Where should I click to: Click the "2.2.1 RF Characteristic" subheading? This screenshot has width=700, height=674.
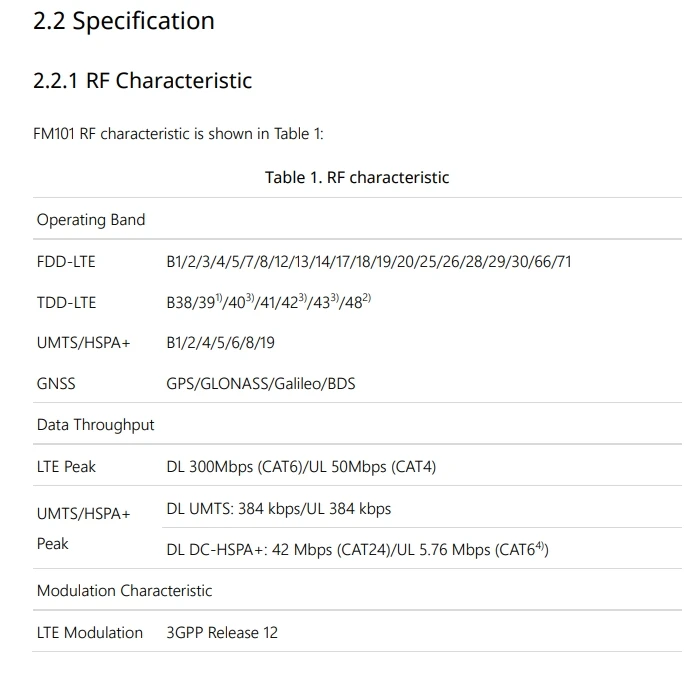(x=143, y=81)
